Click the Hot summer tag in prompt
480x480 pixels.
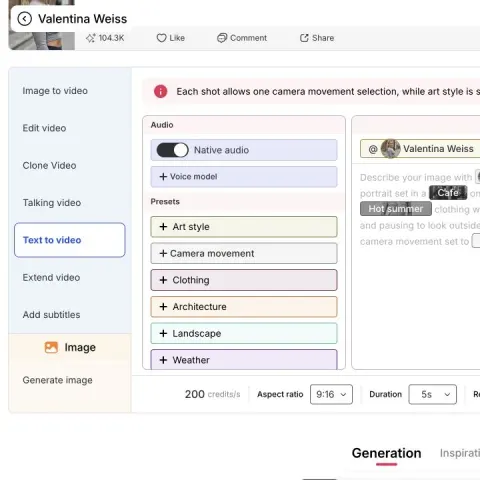pos(396,209)
